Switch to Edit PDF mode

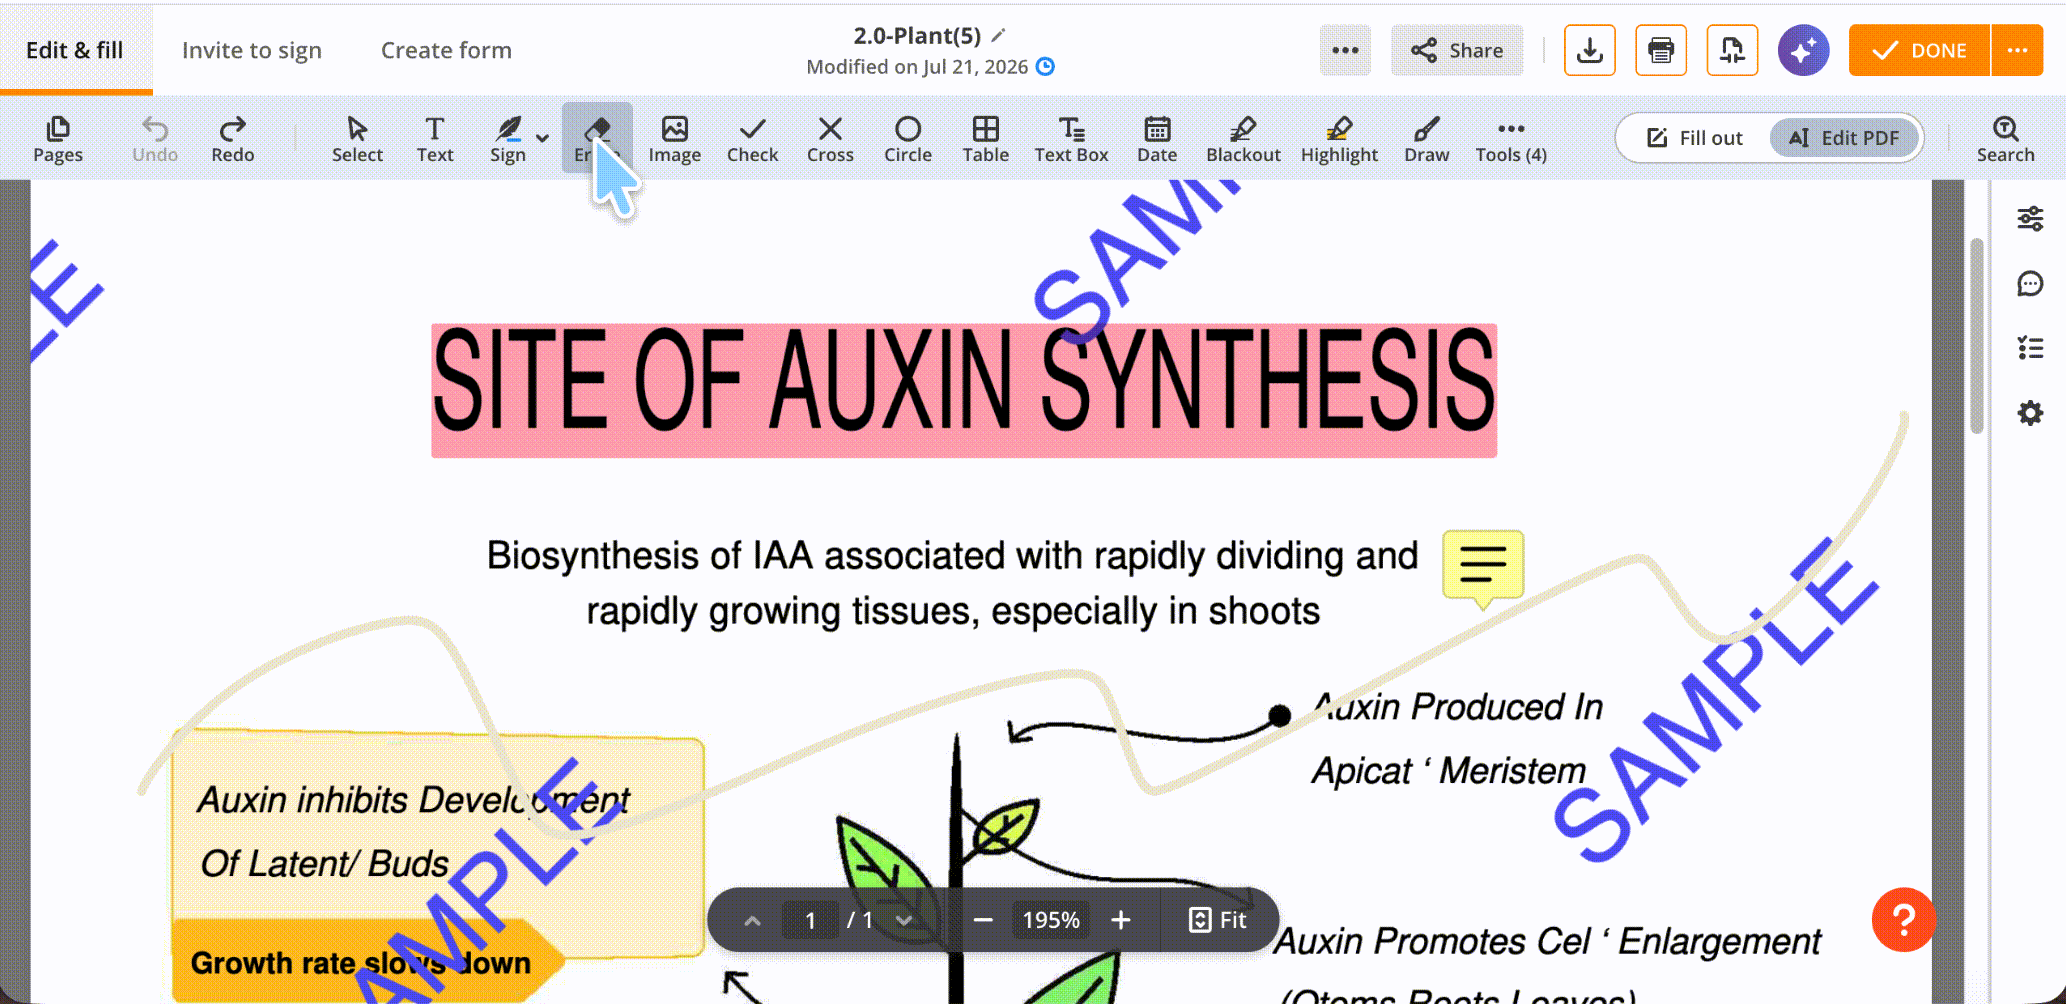tap(1844, 138)
